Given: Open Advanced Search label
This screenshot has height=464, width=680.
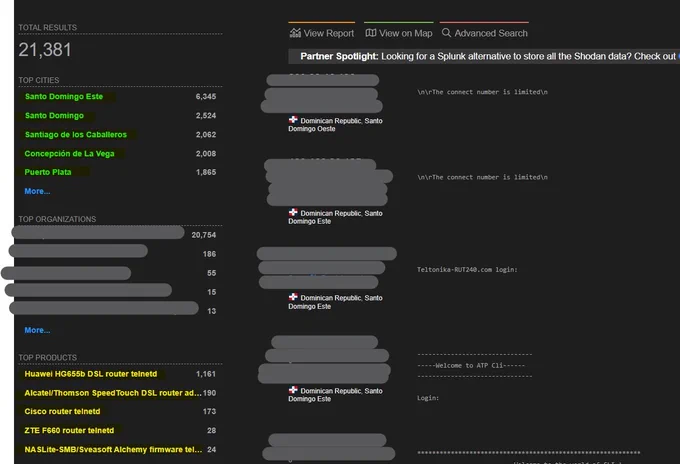Looking at the screenshot, I should point(491,33).
